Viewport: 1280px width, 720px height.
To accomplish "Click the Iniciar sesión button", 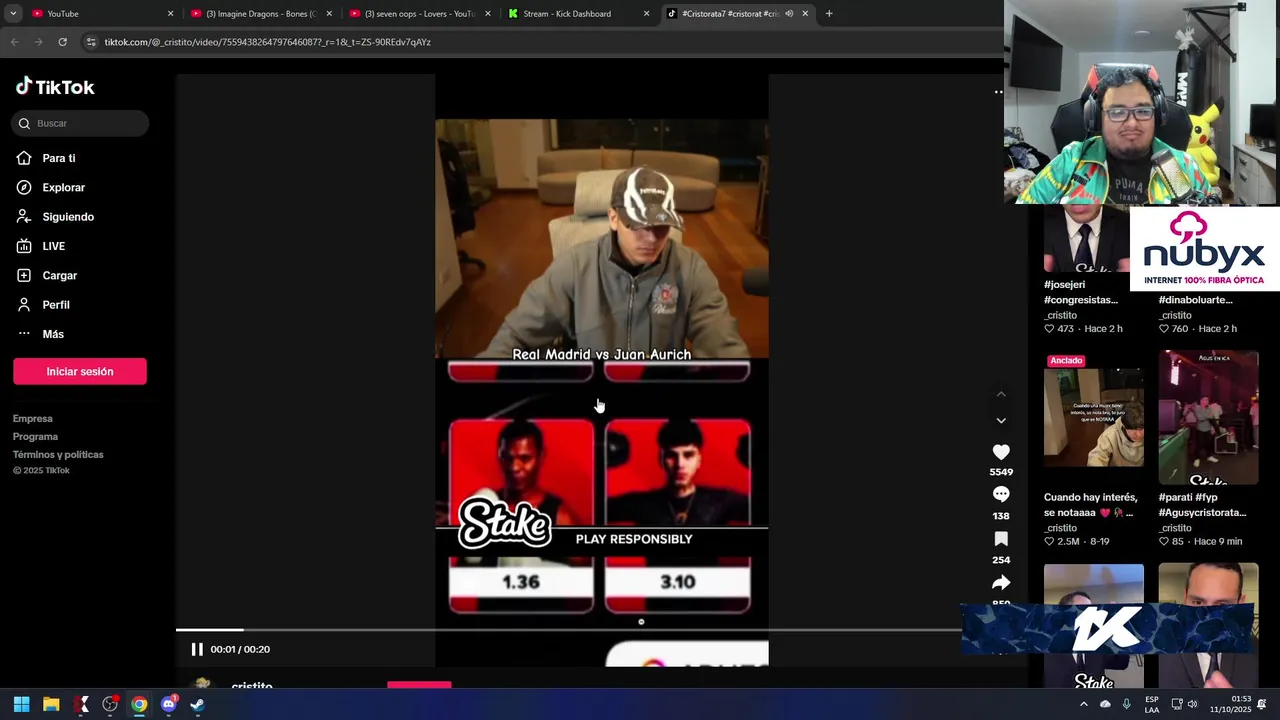I will 80,371.
